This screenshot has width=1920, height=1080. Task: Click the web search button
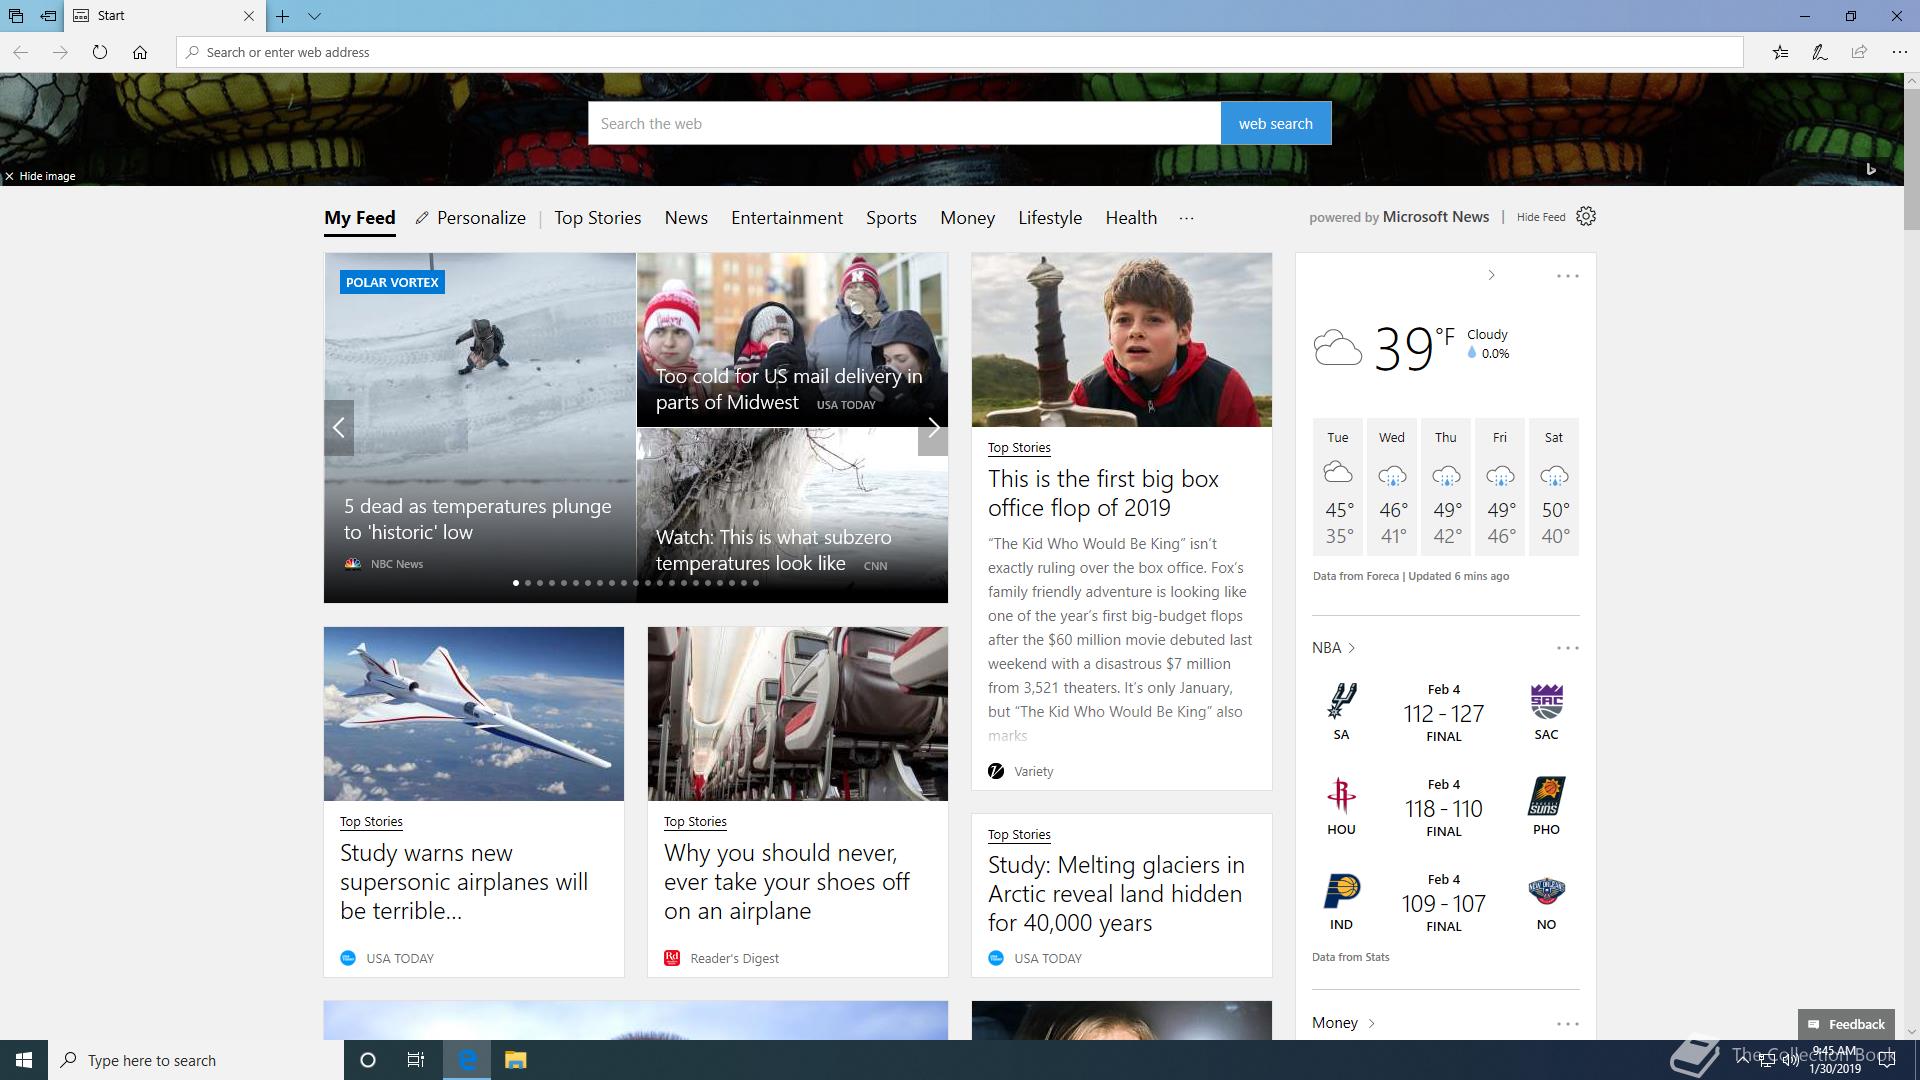[x=1276, y=123]
